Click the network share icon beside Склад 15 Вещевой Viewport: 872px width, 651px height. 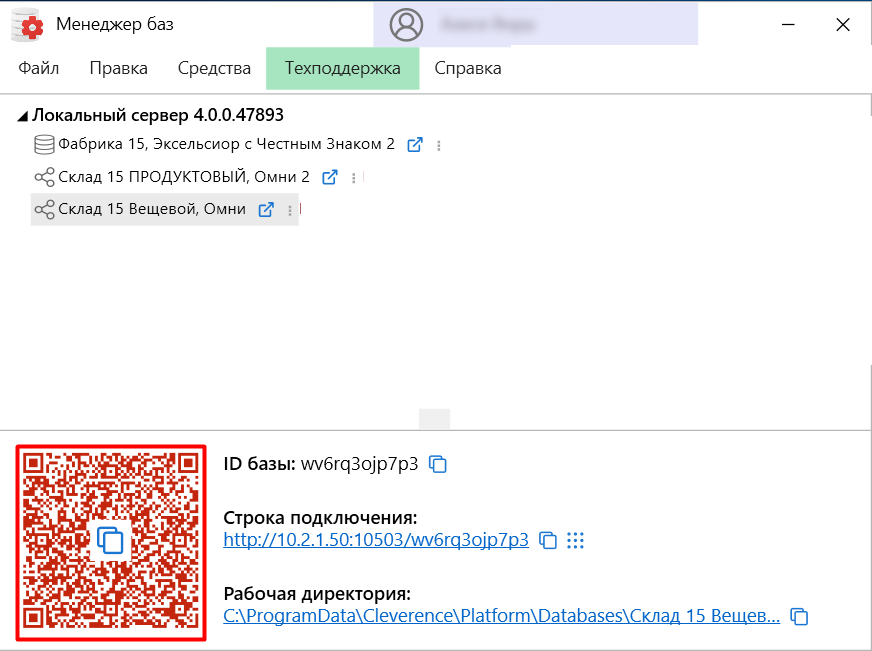tap(44, 210)
